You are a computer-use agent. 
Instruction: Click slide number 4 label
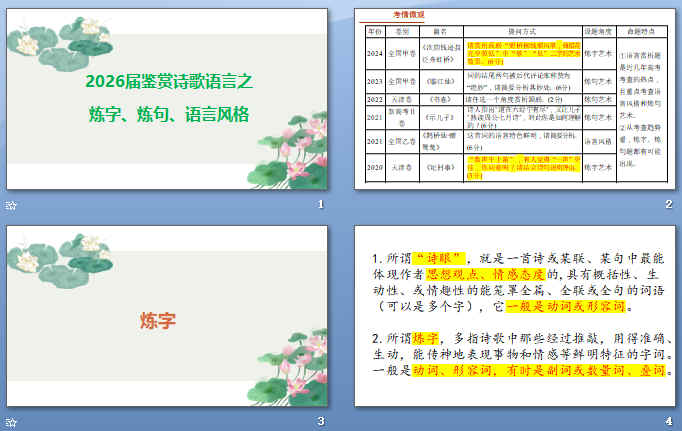click(669, 421)
